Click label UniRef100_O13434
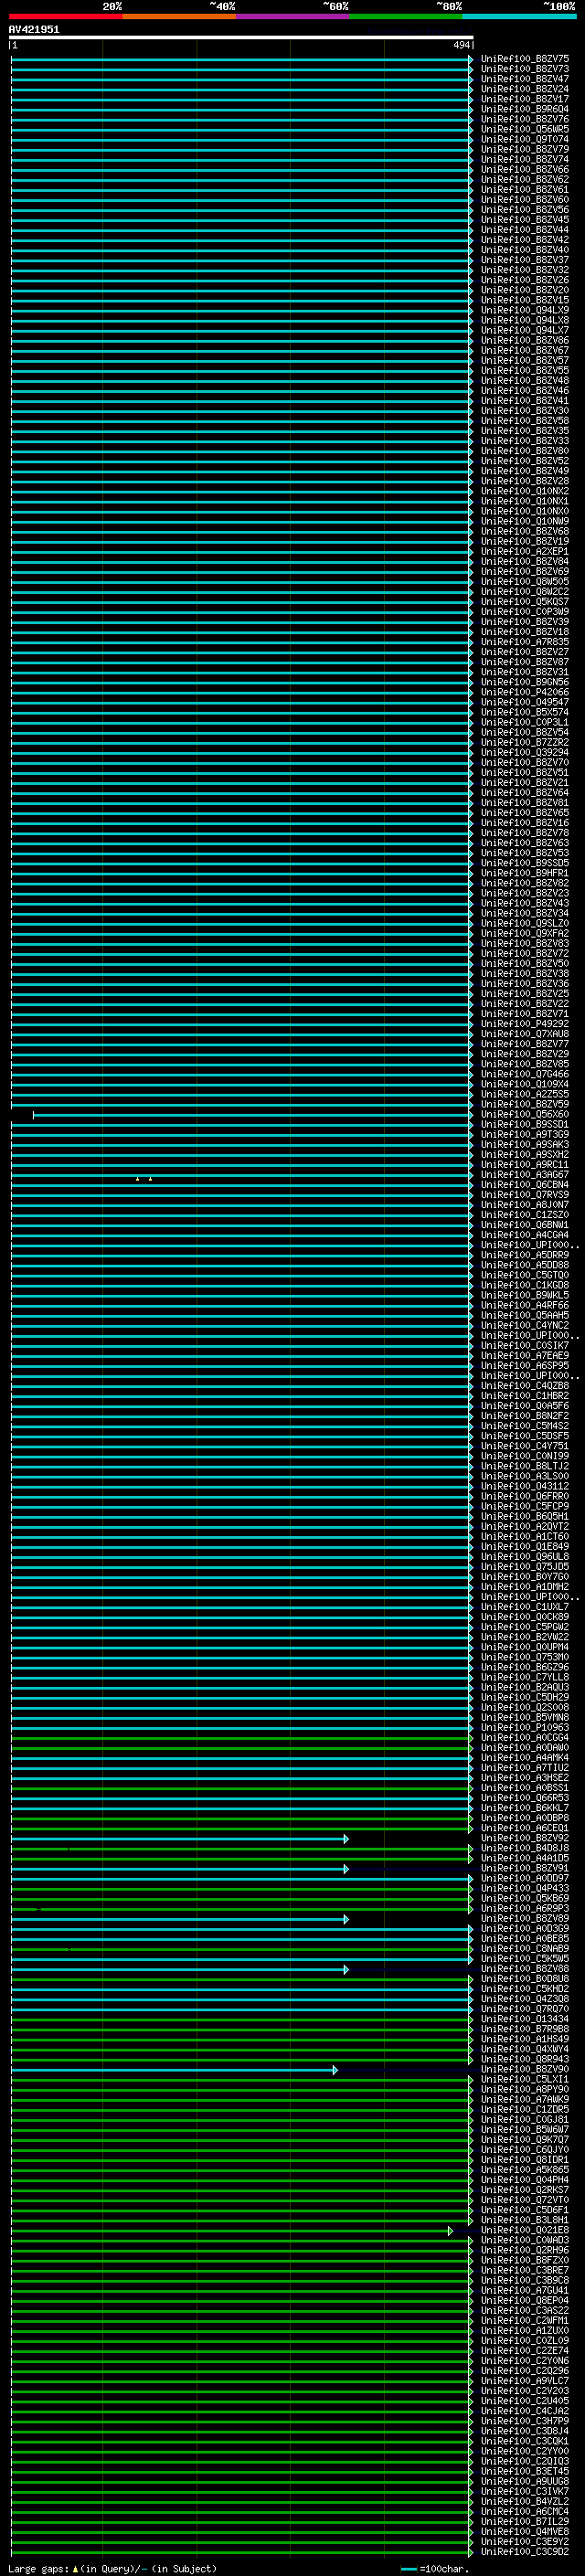Screen dimensions: 585x2576 click(x=525, y=2019)
